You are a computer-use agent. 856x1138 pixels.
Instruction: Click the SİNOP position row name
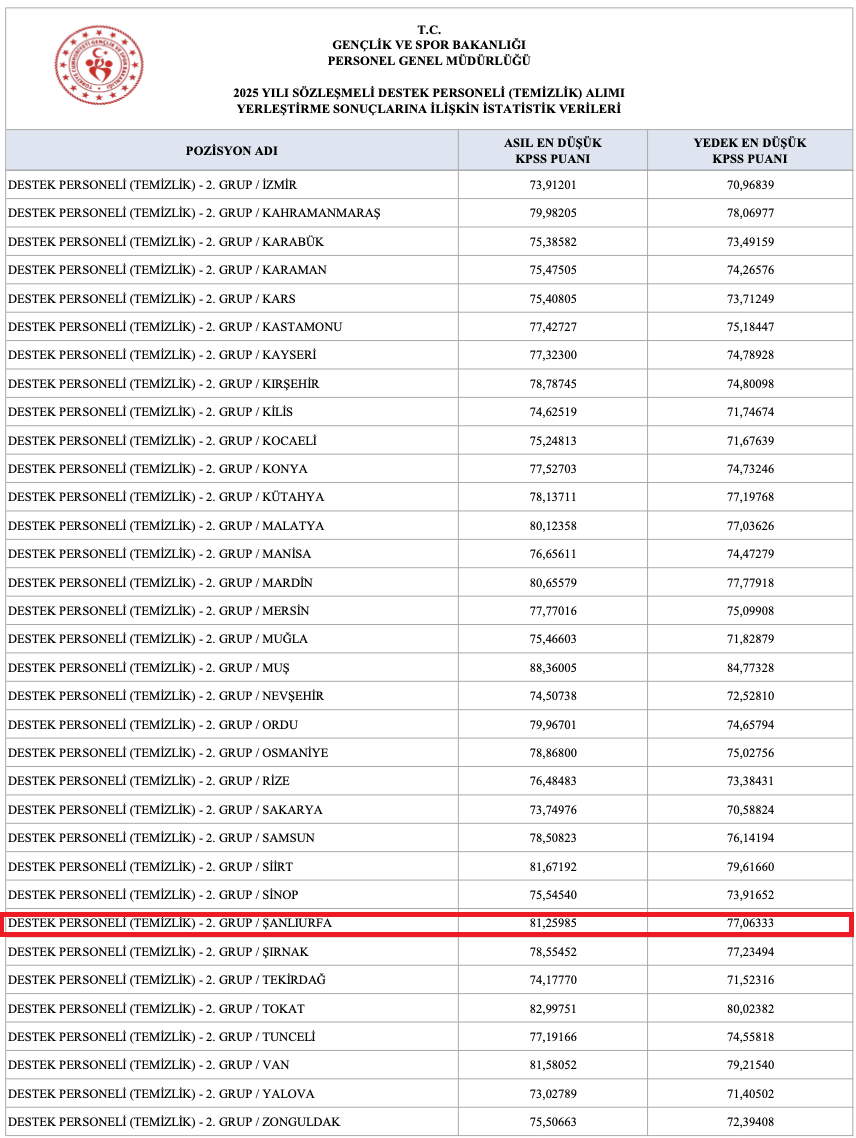153,896
